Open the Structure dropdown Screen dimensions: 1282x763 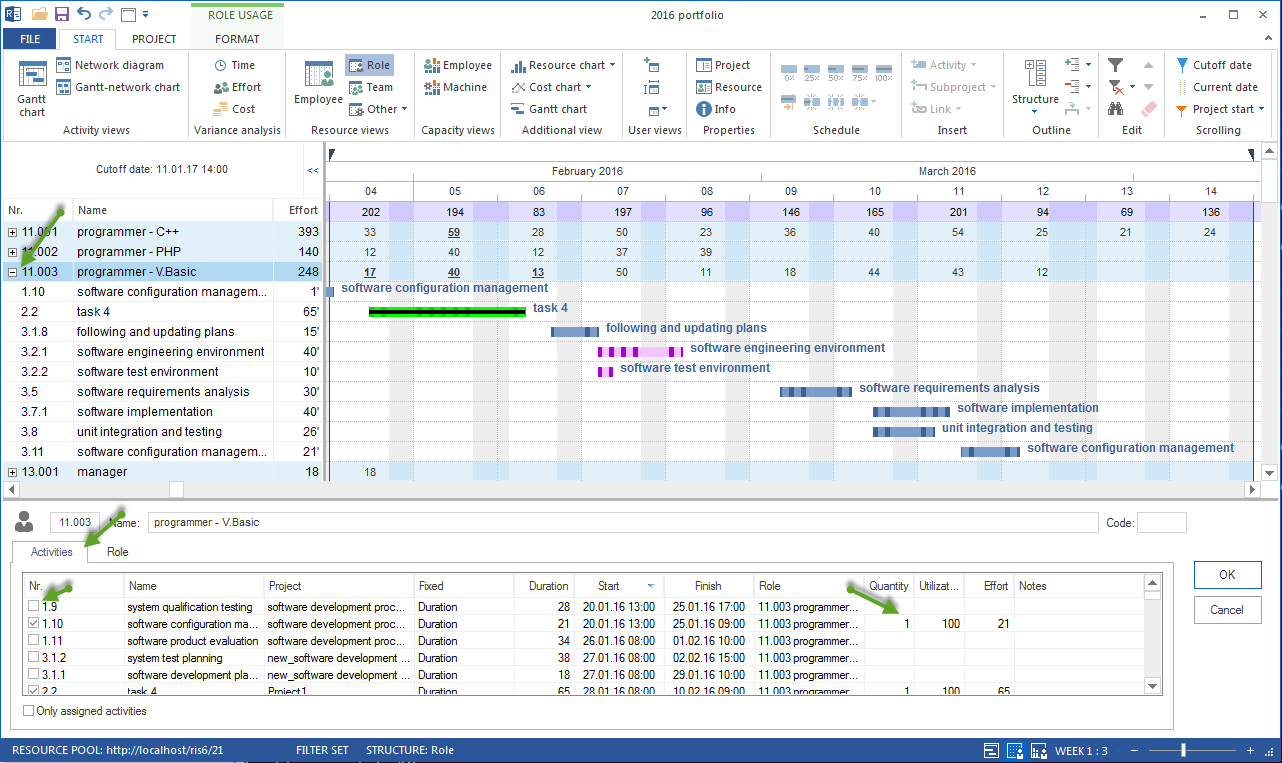coord(1035,88)
